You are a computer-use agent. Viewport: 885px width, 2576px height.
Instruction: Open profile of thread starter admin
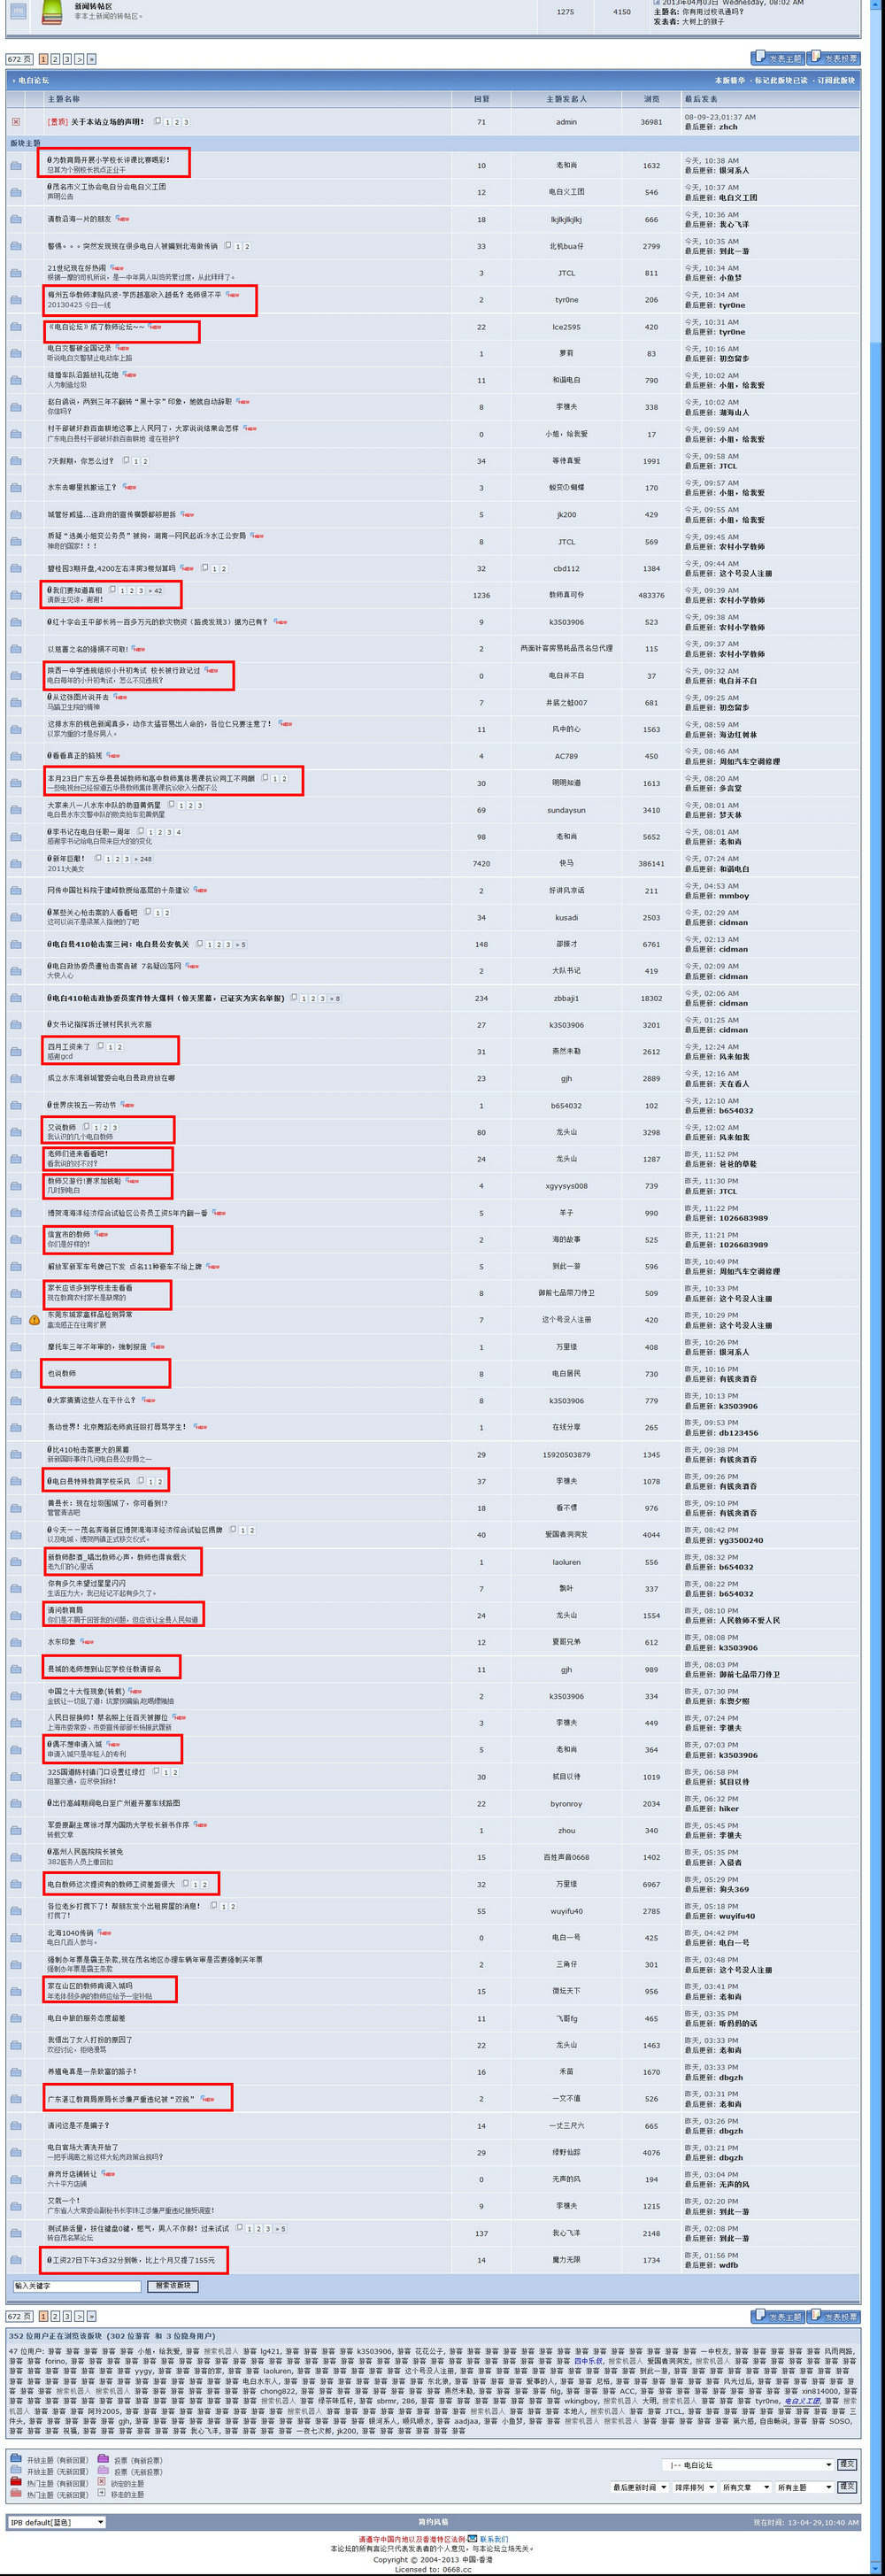pyautogui.click(x=566, y=122)
